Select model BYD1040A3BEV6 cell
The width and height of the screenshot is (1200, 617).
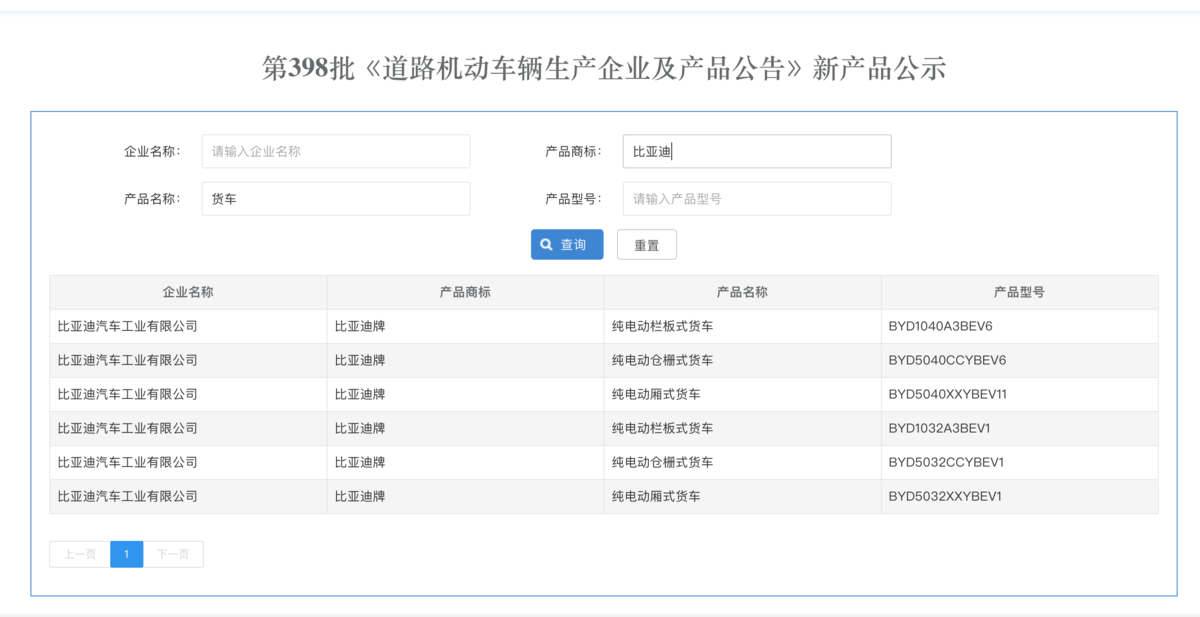[x=940, y=326]
